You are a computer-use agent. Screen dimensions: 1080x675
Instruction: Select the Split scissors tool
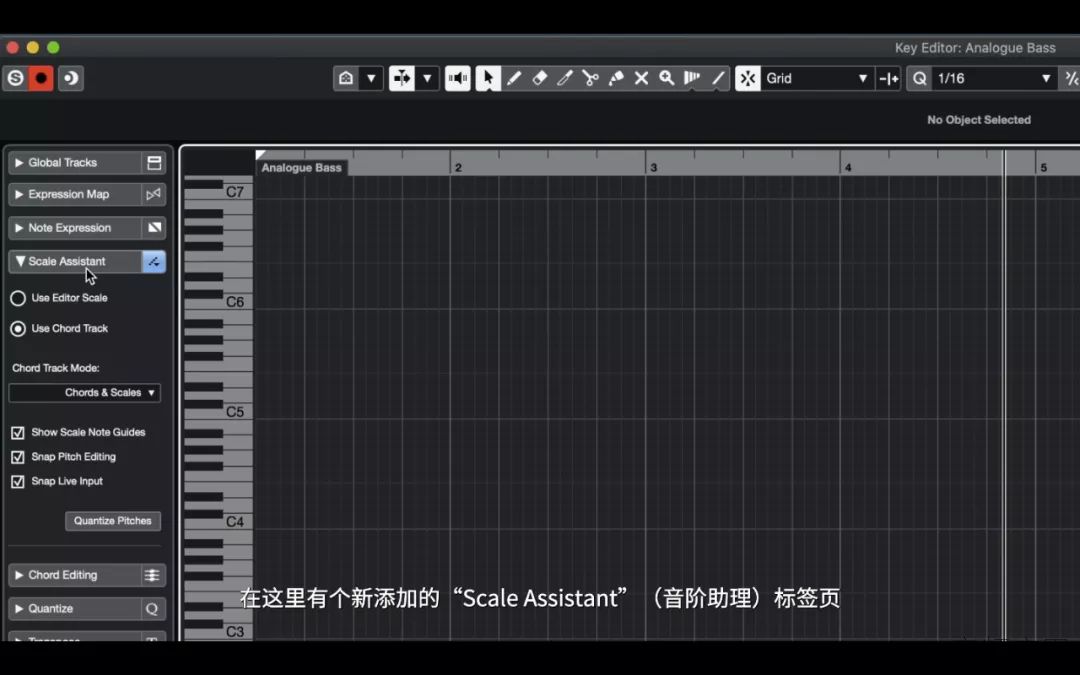click(x=590, y=78)
